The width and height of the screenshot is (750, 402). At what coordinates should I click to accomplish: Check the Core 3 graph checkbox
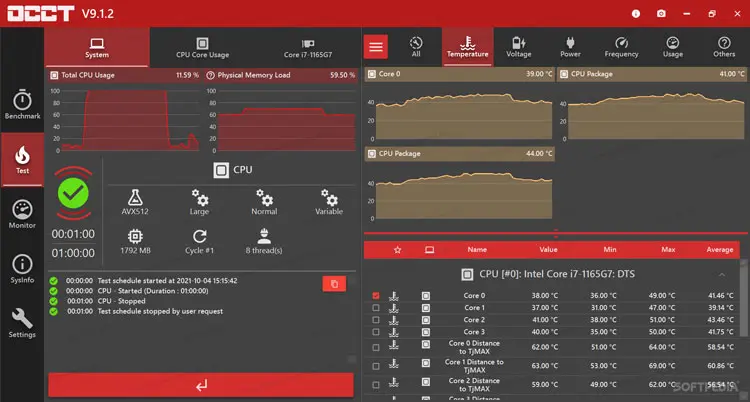click(376, 332)
